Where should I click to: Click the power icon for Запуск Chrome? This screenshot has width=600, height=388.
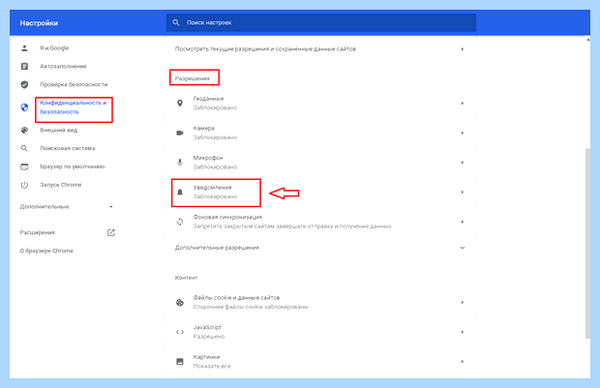pyautogui.click(x=24, y=185)
